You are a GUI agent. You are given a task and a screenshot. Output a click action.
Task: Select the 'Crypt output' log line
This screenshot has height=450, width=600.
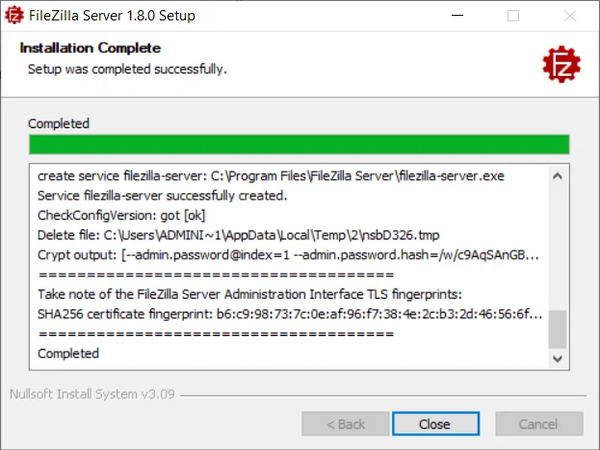click(x=286, y=255)
